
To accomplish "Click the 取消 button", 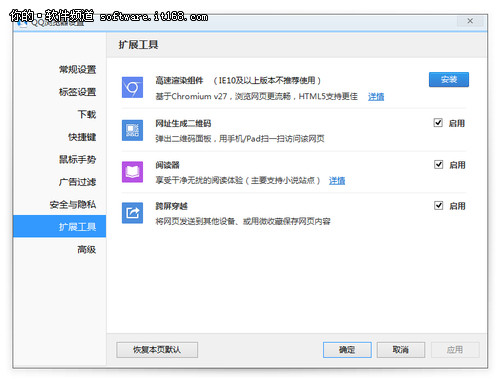I will click(401, 350).
